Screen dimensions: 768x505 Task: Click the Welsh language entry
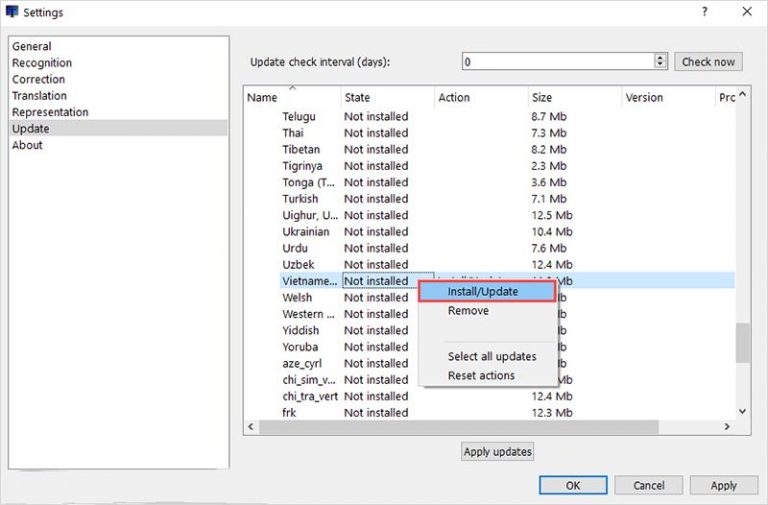[297, 298]
